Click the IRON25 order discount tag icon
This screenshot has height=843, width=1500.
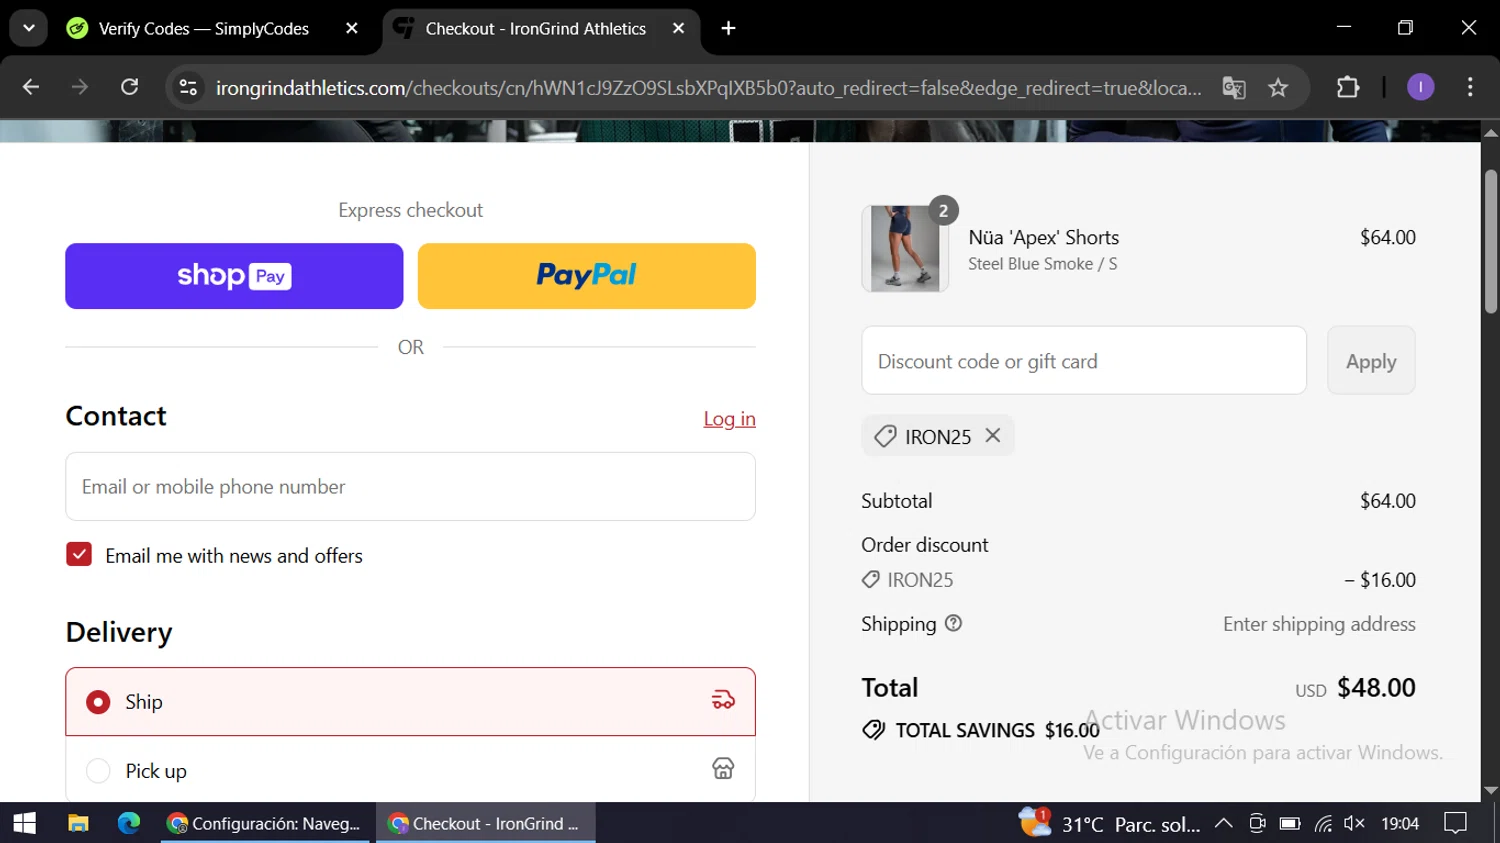pyautogui.click(x=871, y=580)
